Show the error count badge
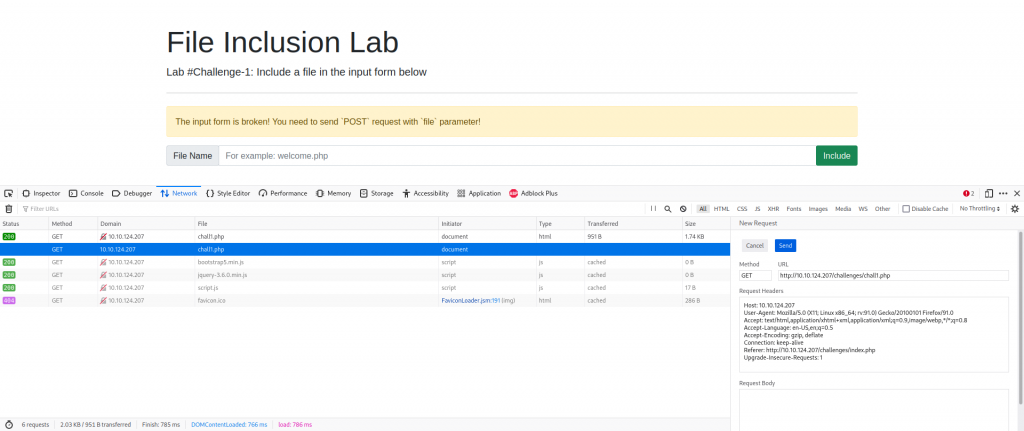The width and height of the screenshot is (1024, 431). pos(968,193)
